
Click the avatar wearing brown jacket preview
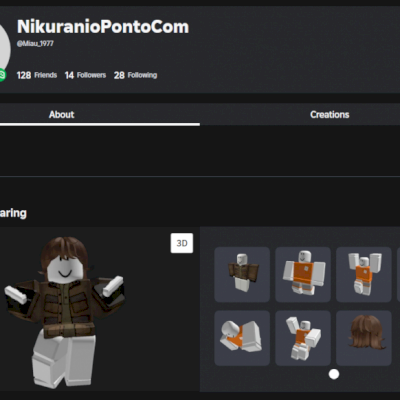click(x=65, y=312)
